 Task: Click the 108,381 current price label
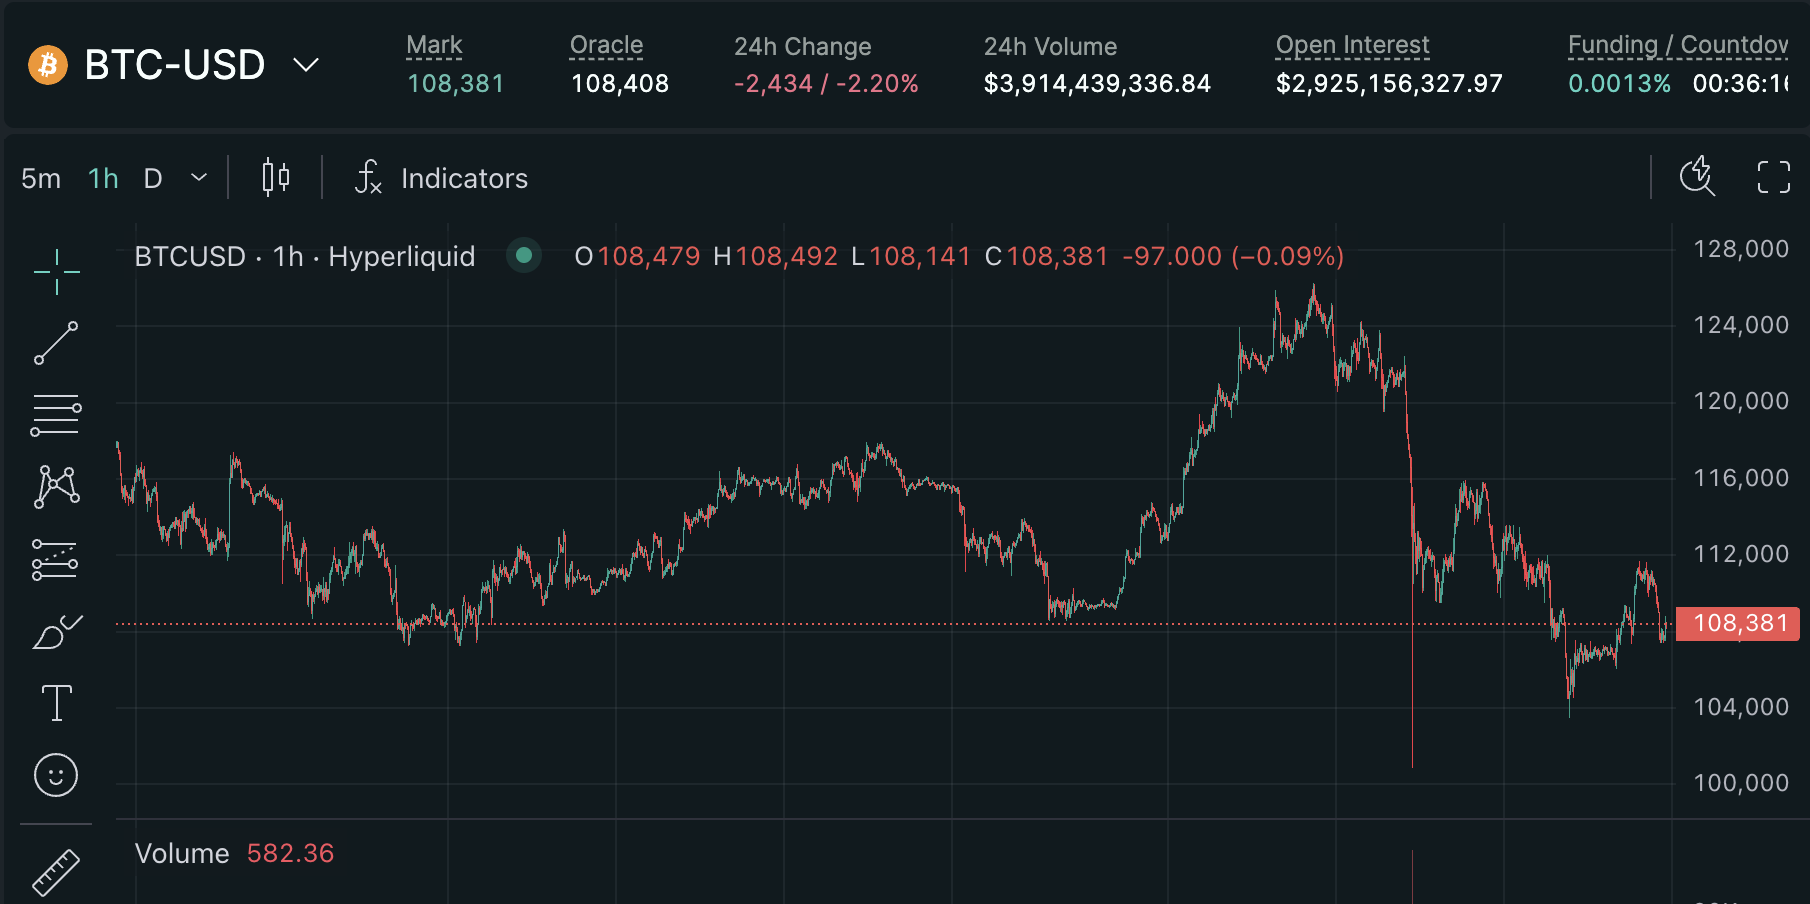(x=1738, y=624)
